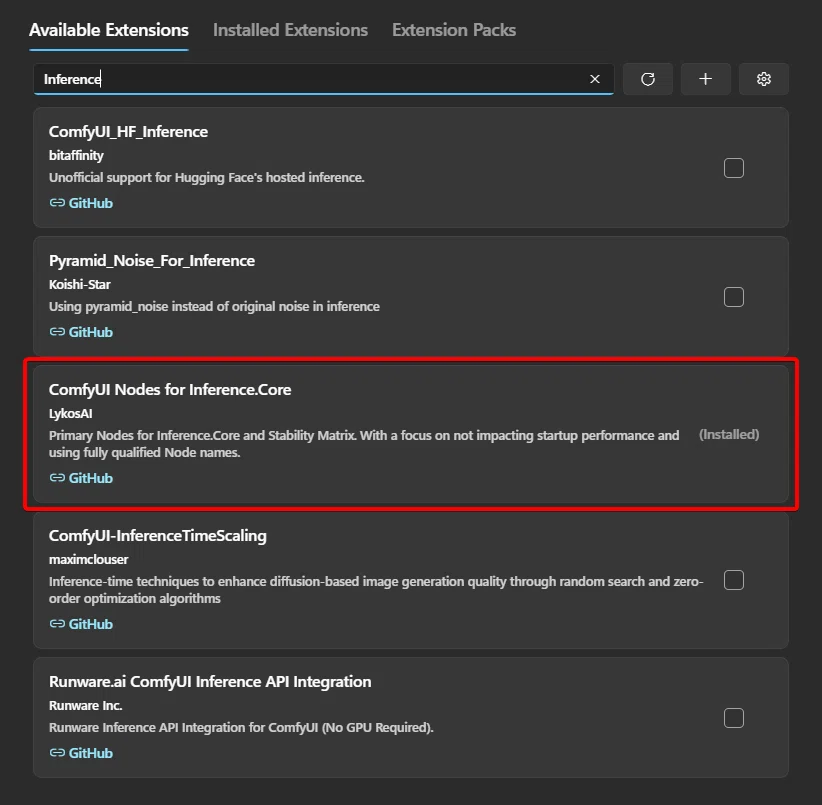Click the author name Koishi-Star

click(80, 285)
